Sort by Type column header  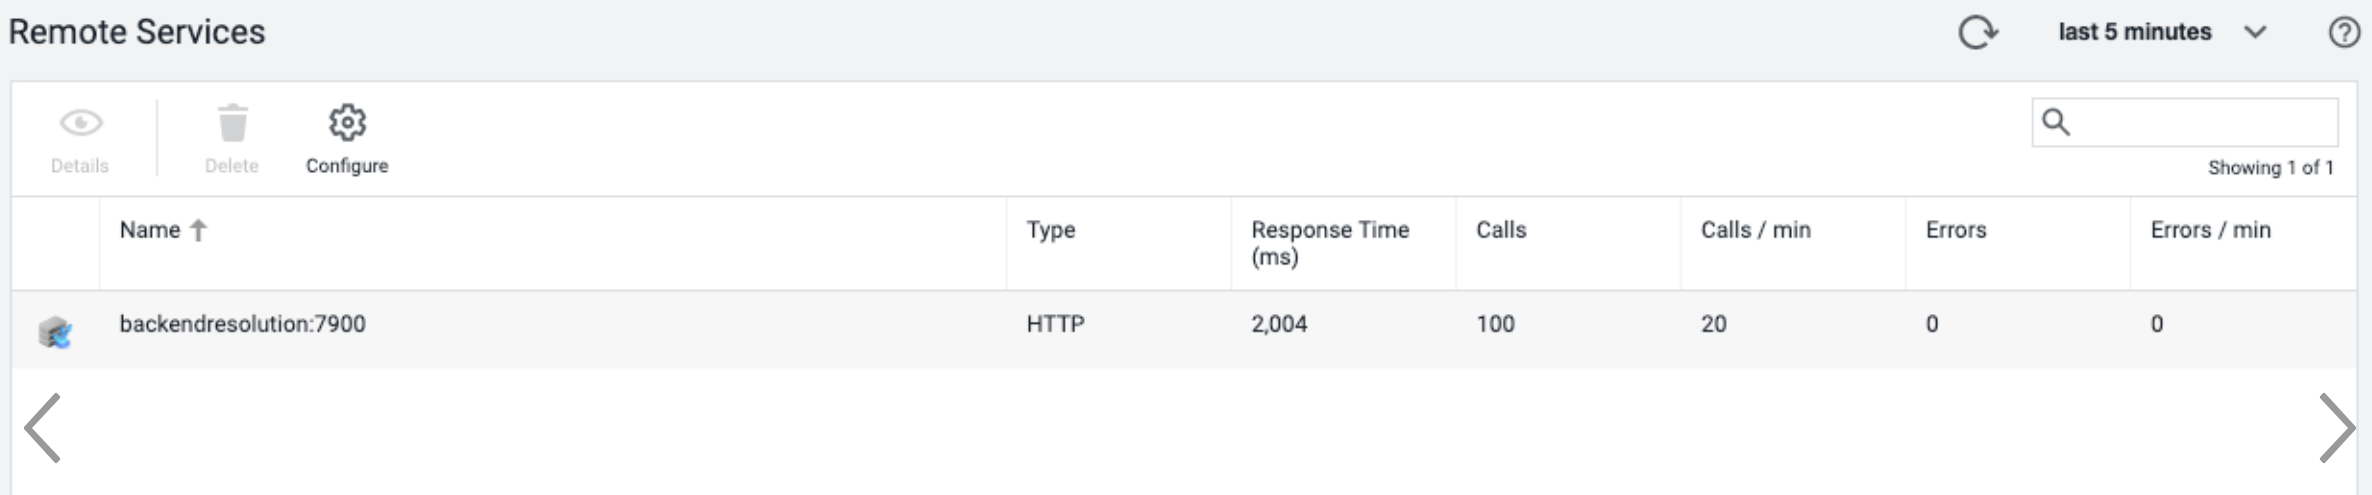coord(1051,230)
